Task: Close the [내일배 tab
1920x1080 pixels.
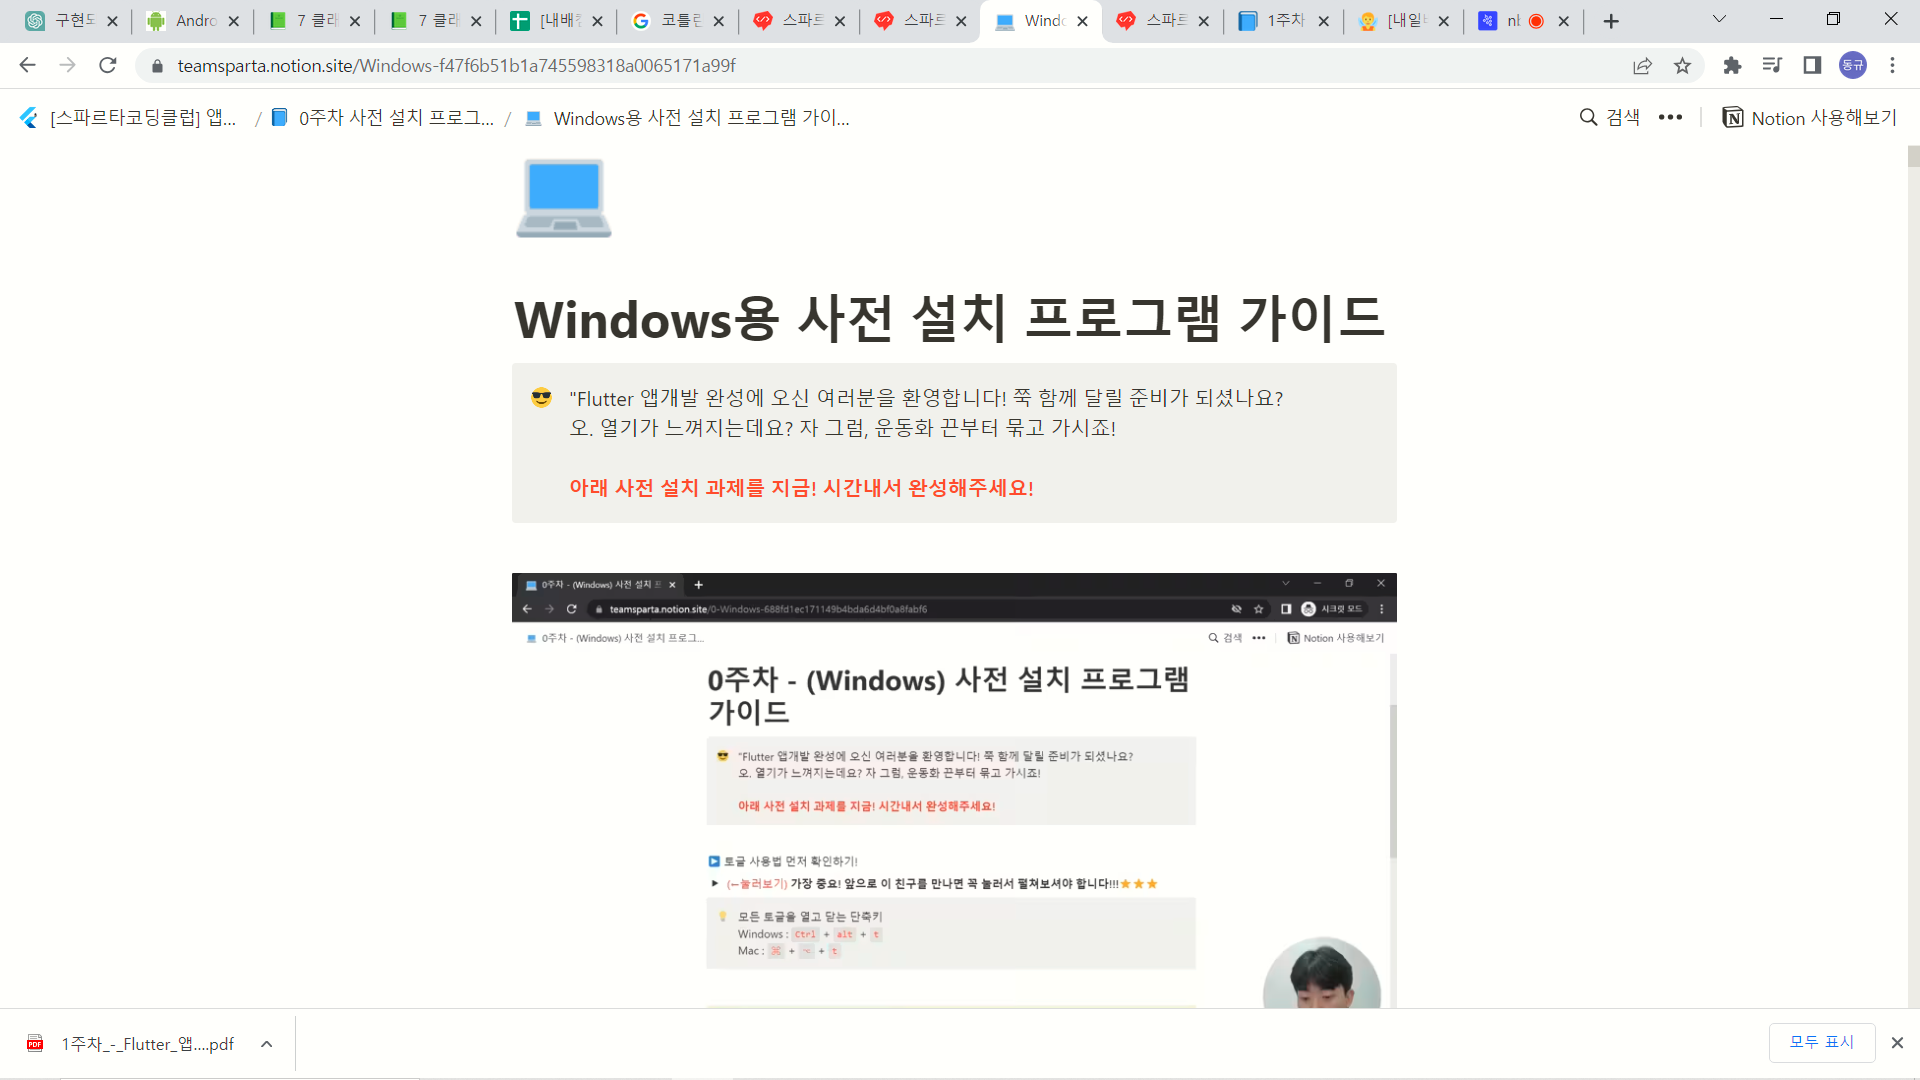Action: coord(1444,21)
